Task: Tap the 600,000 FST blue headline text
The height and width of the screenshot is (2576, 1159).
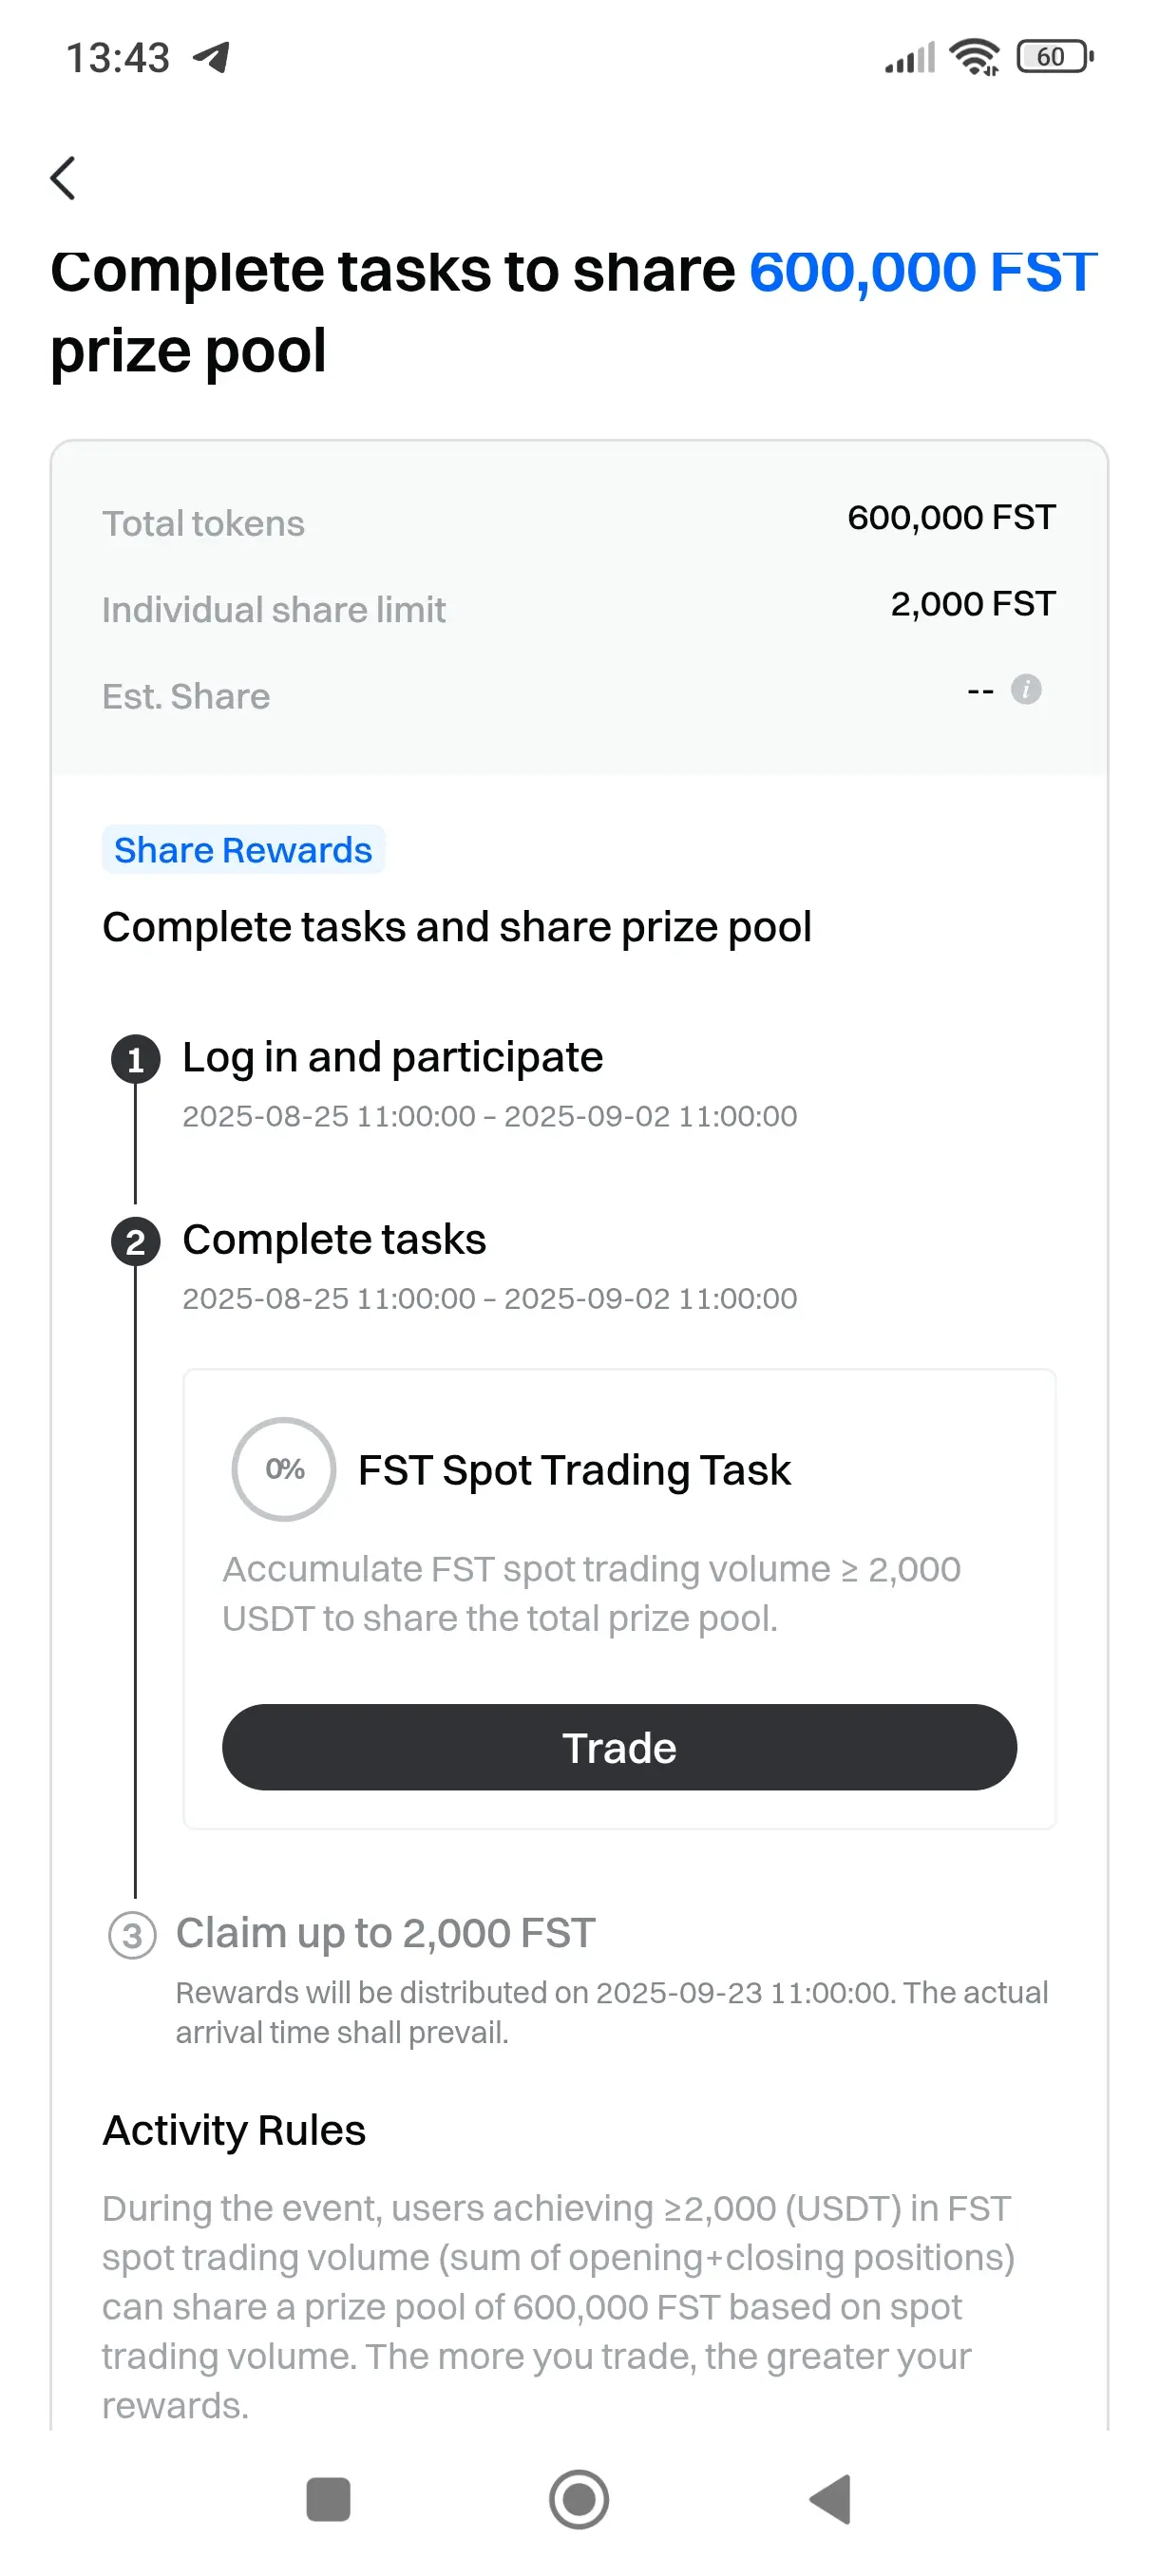Action: pos(924,271)
